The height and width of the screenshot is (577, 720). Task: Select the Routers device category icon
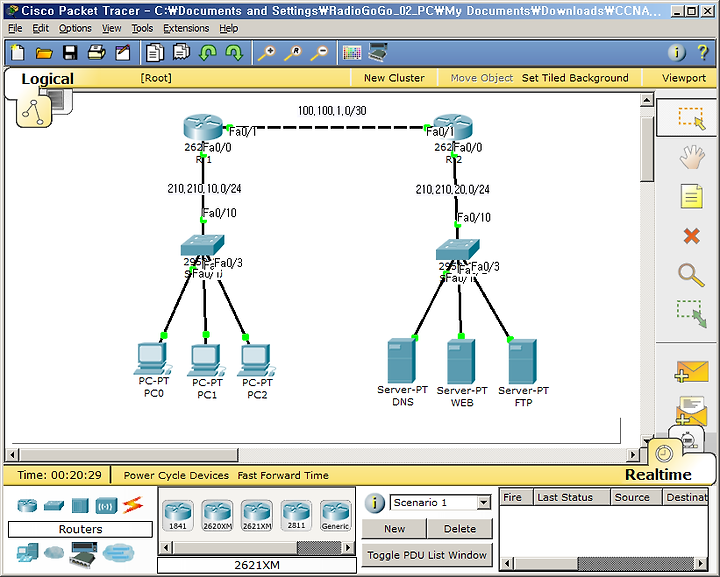(x=27, y=506)
